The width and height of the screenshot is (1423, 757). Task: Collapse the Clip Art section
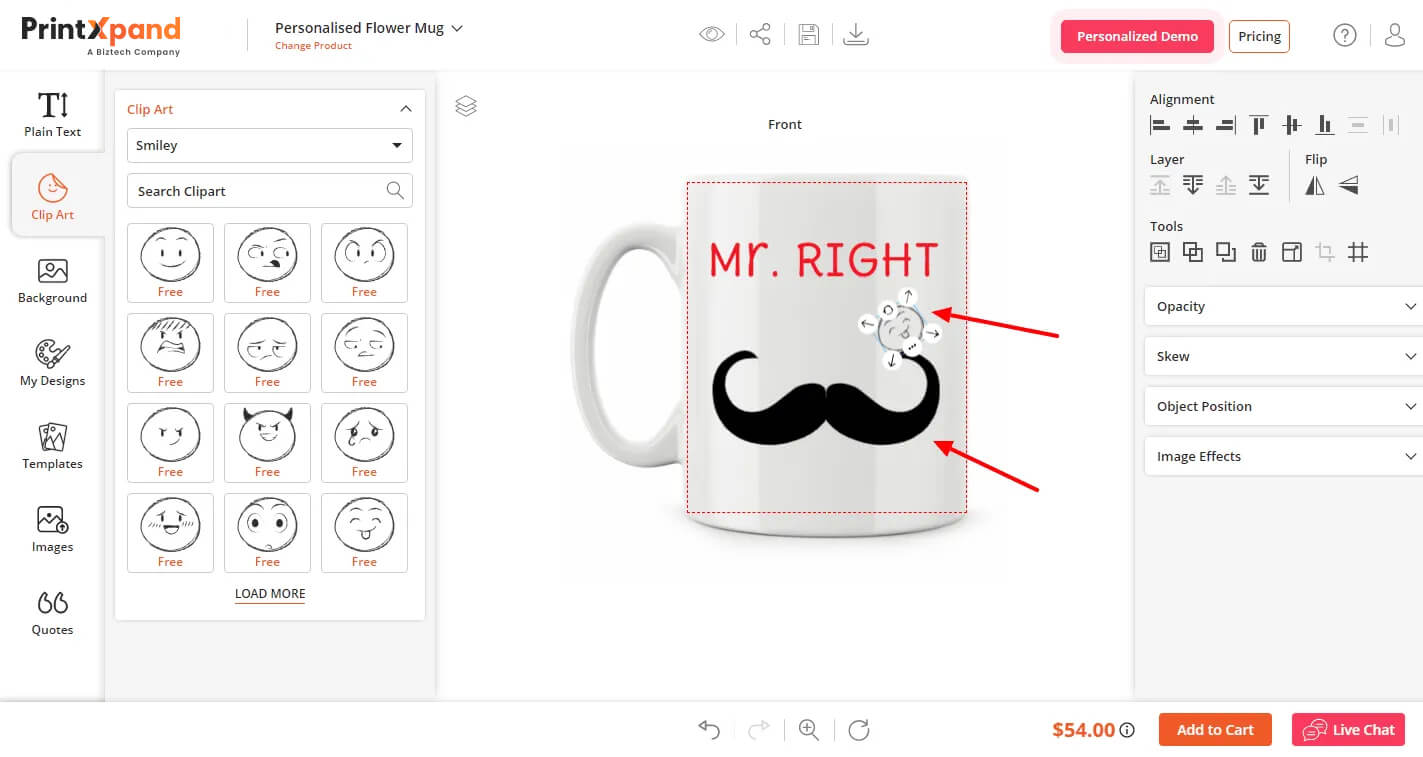coord(405,109)
